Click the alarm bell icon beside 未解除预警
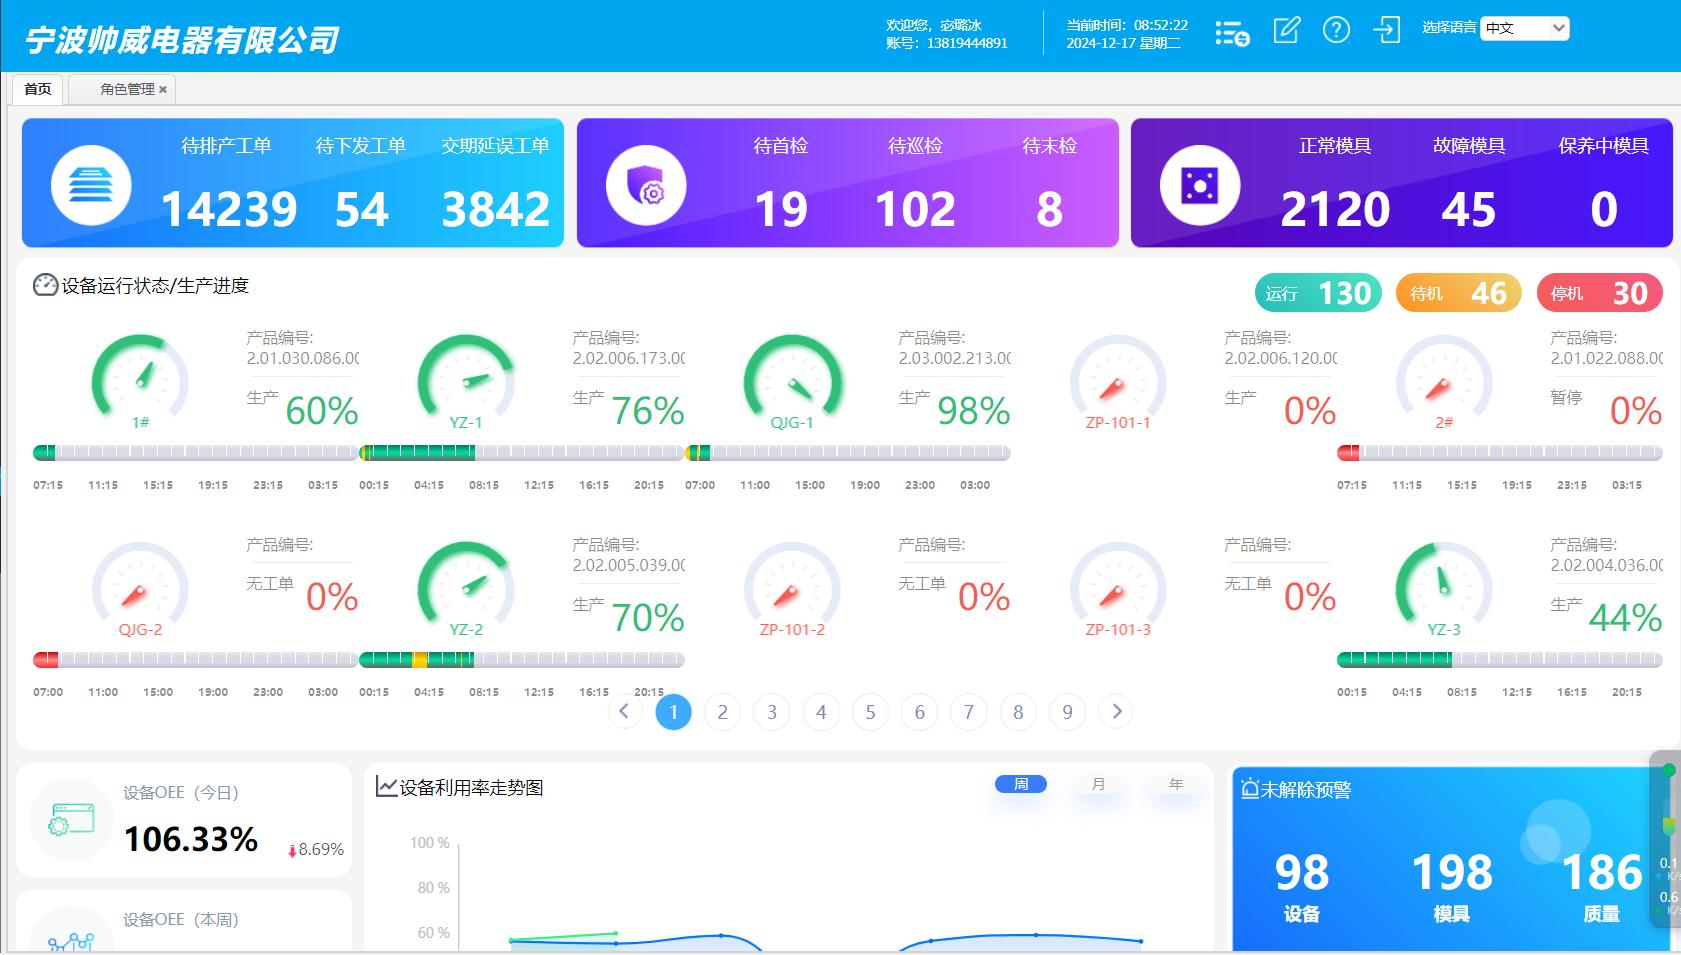Image resolution: width=1681 pixels, height=955 pixels. tap(1249, 789)
